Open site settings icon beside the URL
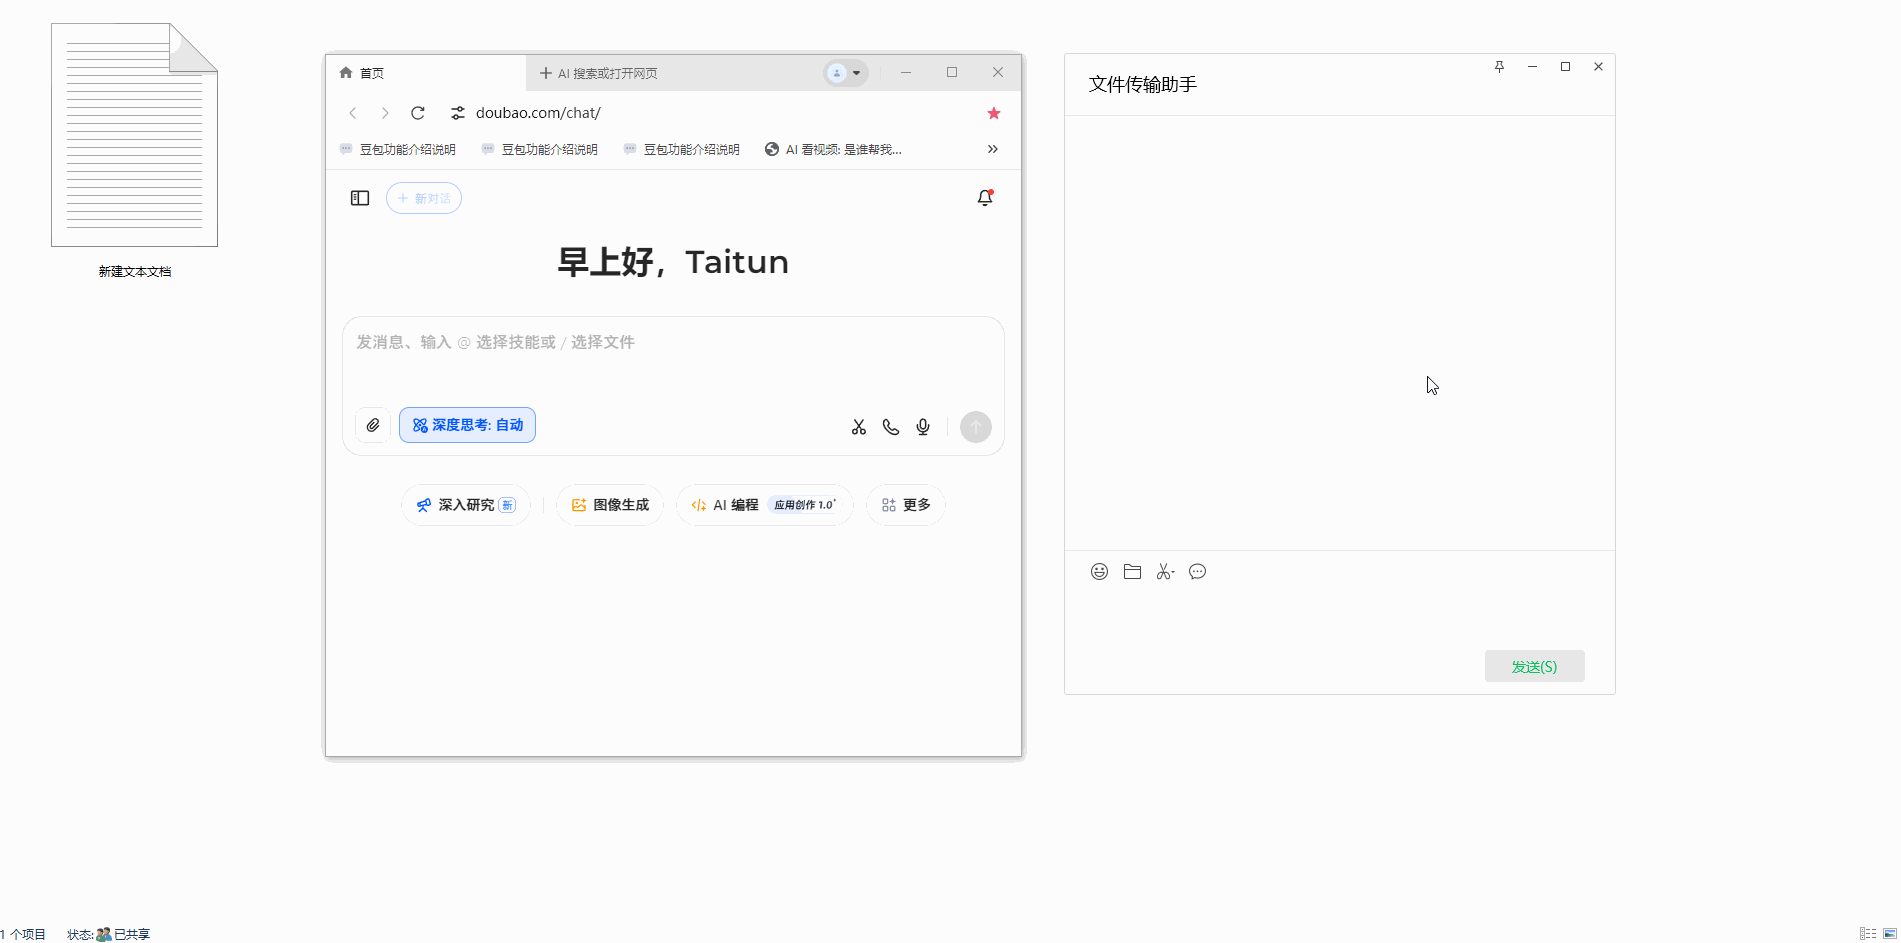The height and width of the screenshot is (943, 1901). pyautogui.click(x=458, y=113)
